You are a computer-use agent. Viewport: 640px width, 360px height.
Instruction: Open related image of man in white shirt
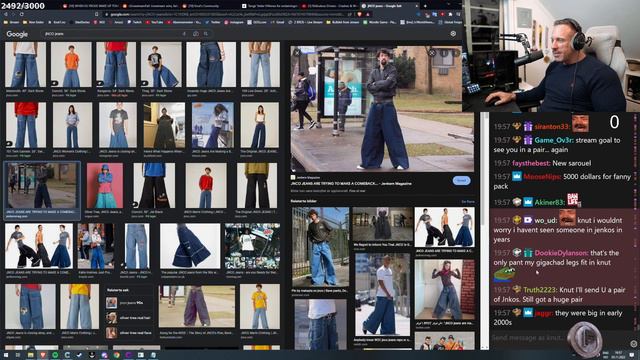tap(382, 294)
